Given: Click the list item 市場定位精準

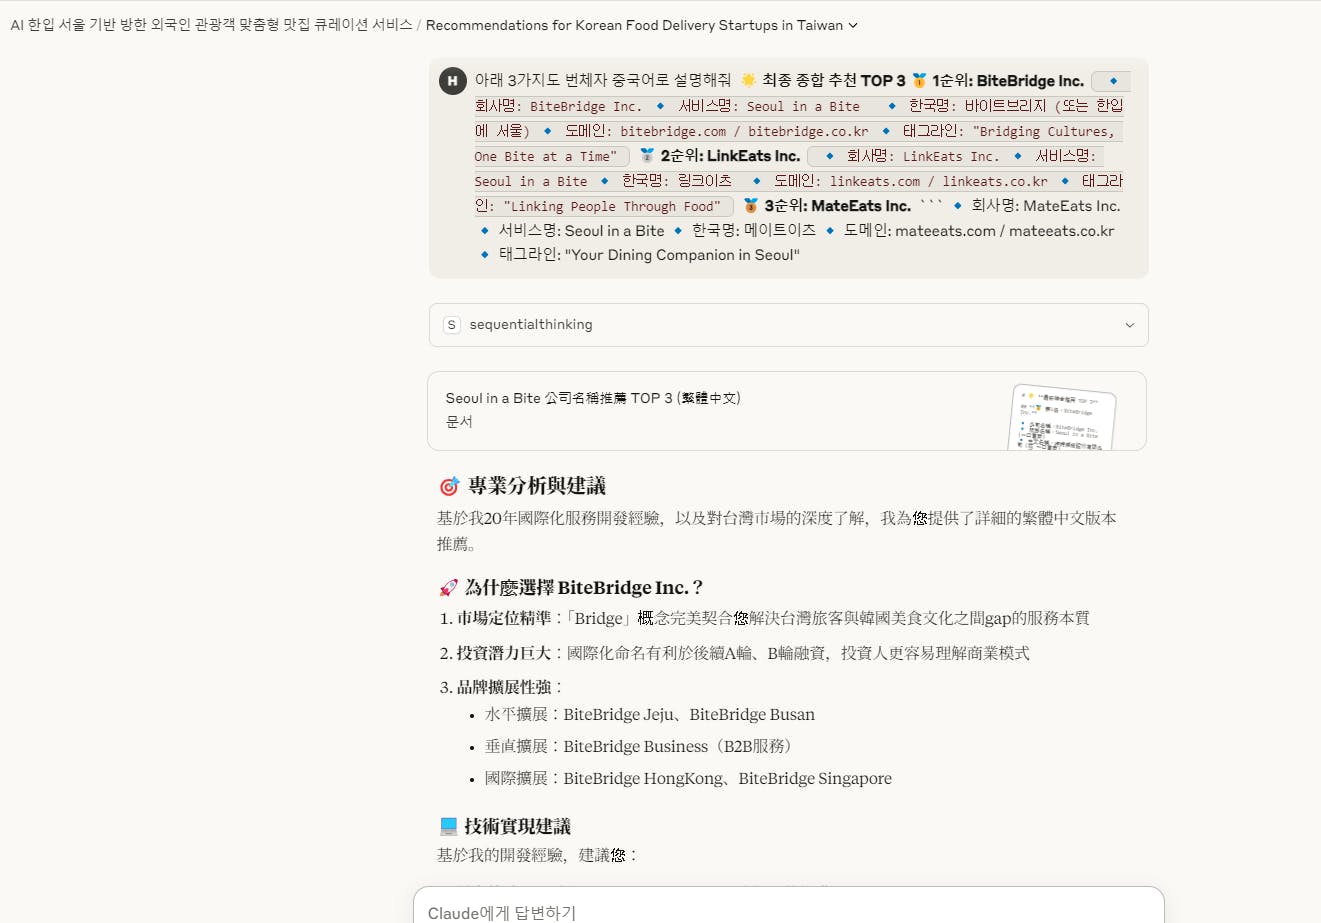Looking at the screenshot, I should coord(773,618).
